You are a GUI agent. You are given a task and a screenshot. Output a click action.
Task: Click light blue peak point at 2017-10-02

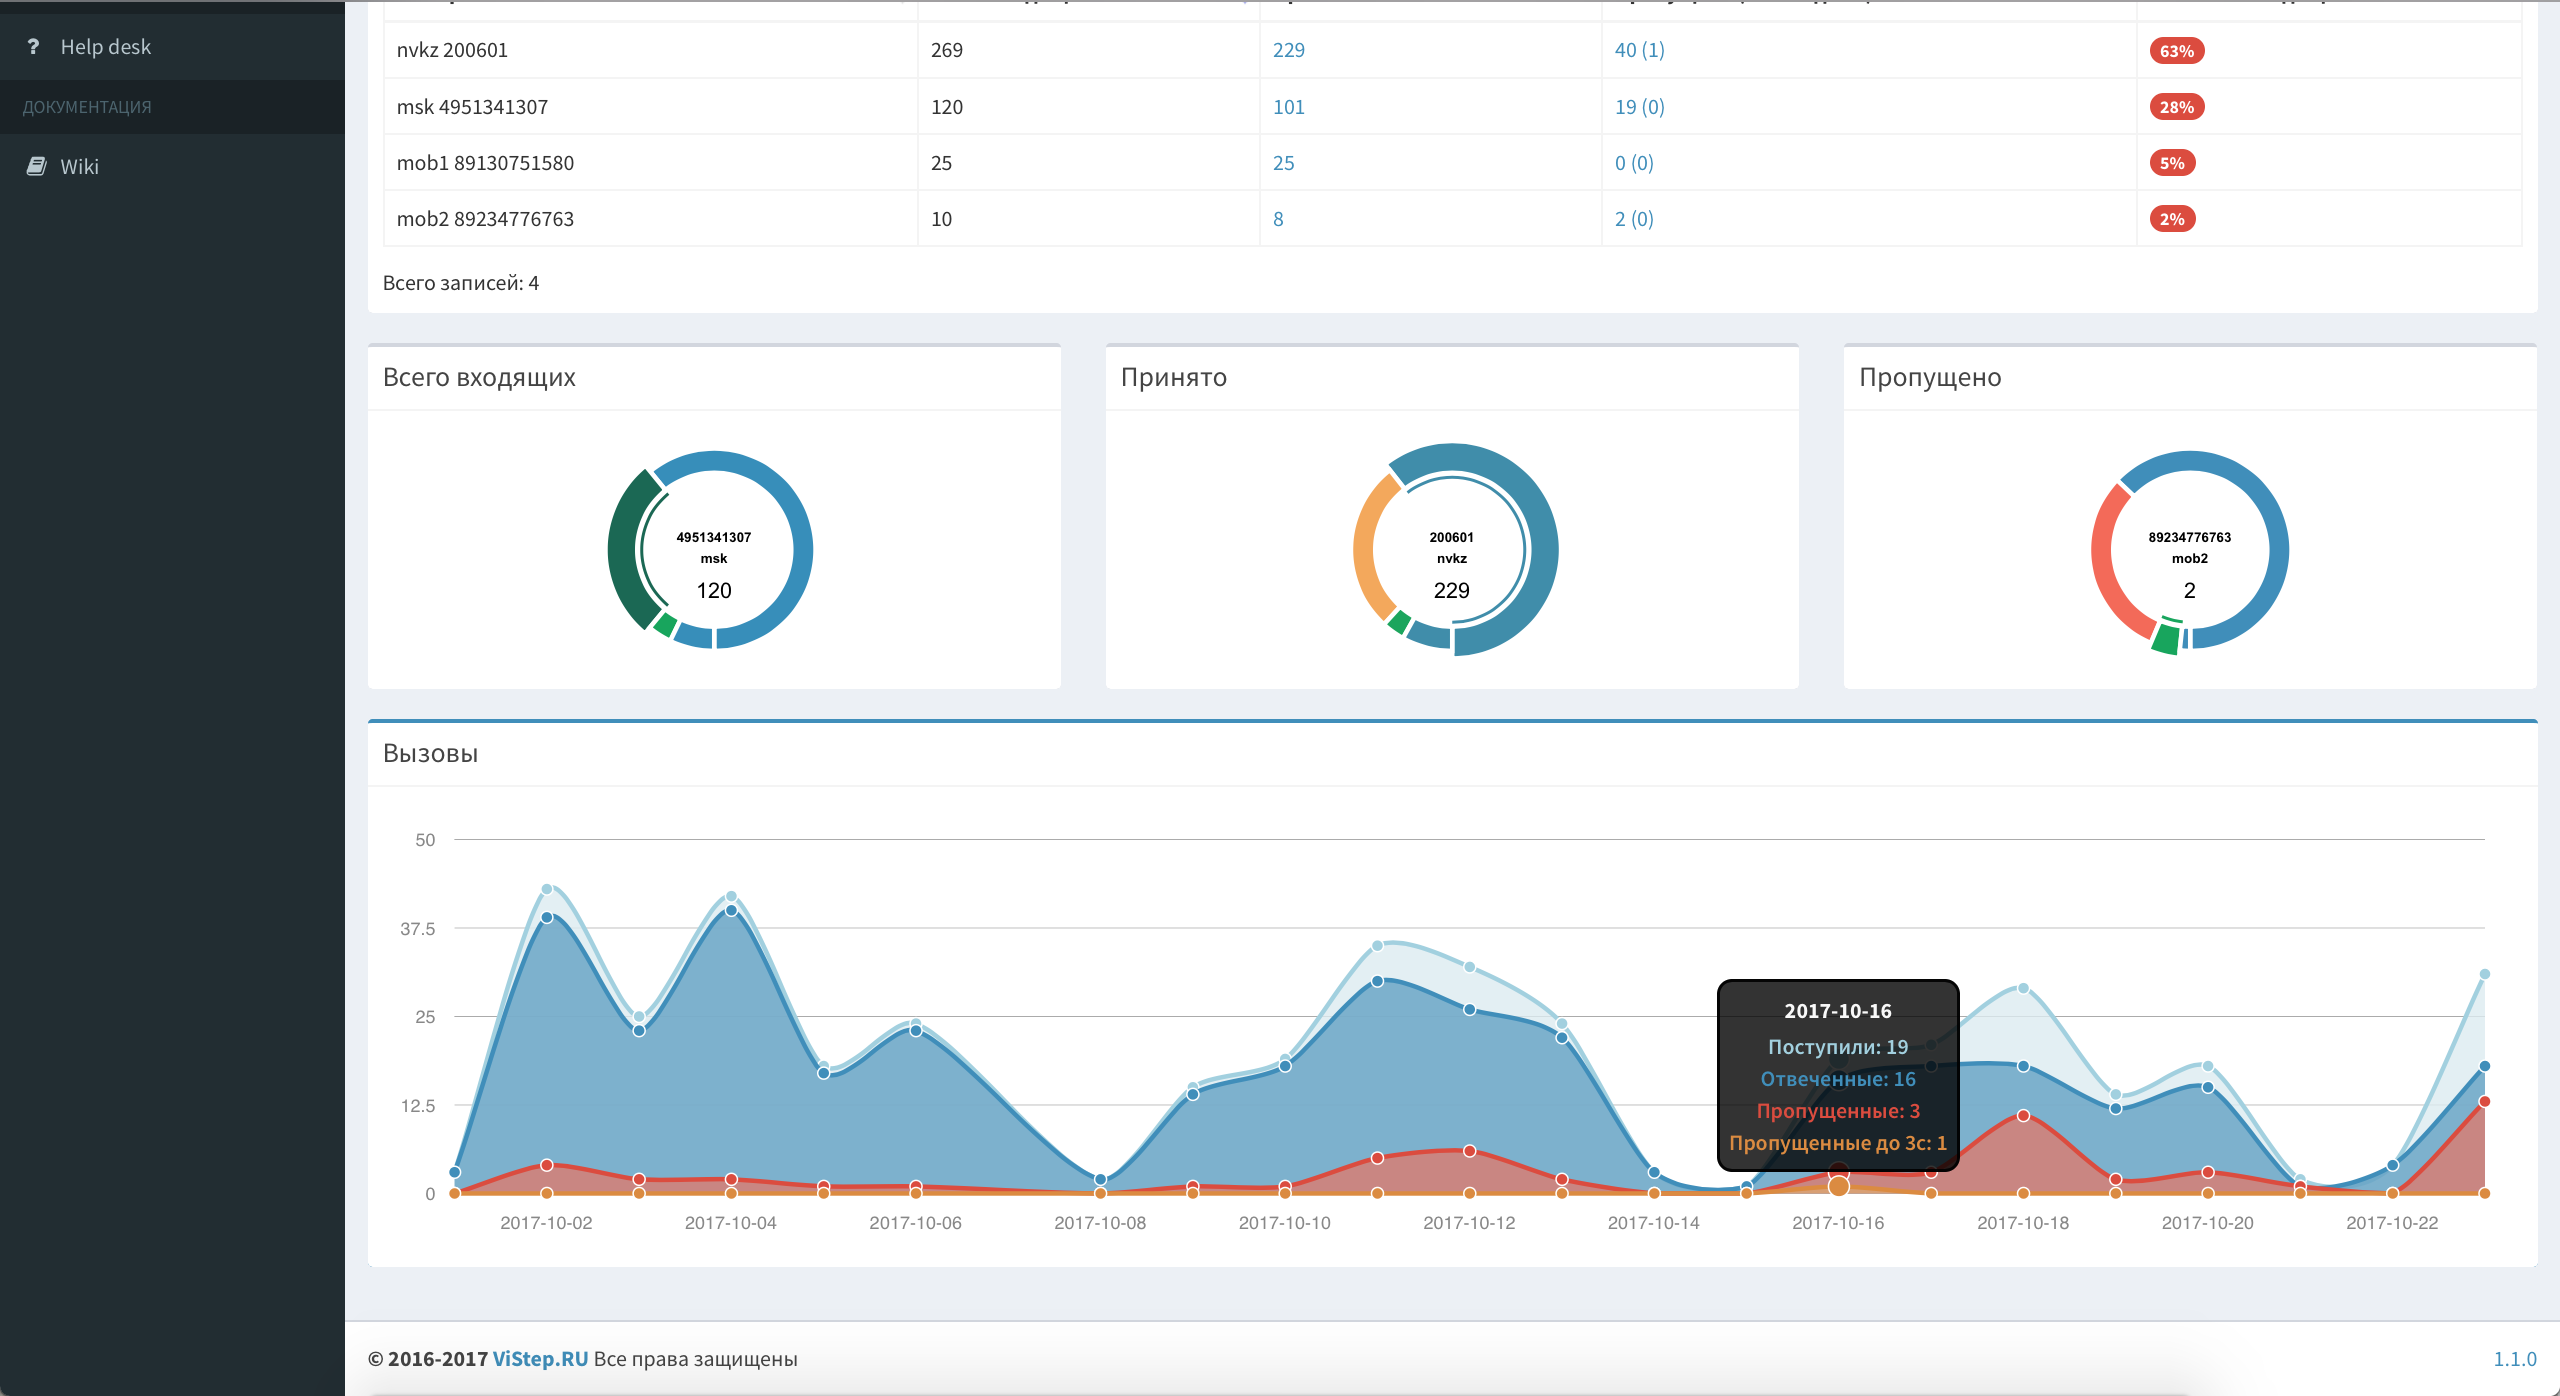click(x=547, y=889)
